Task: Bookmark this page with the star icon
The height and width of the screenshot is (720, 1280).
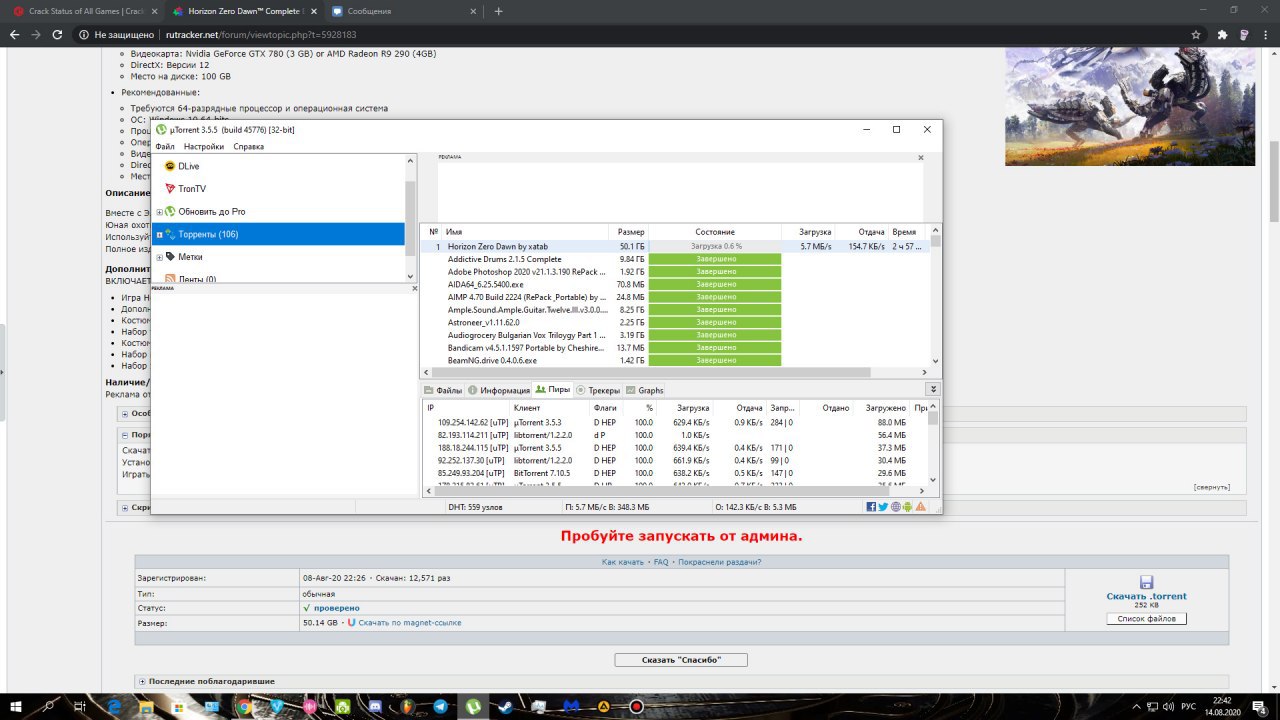Action: 1196,34
